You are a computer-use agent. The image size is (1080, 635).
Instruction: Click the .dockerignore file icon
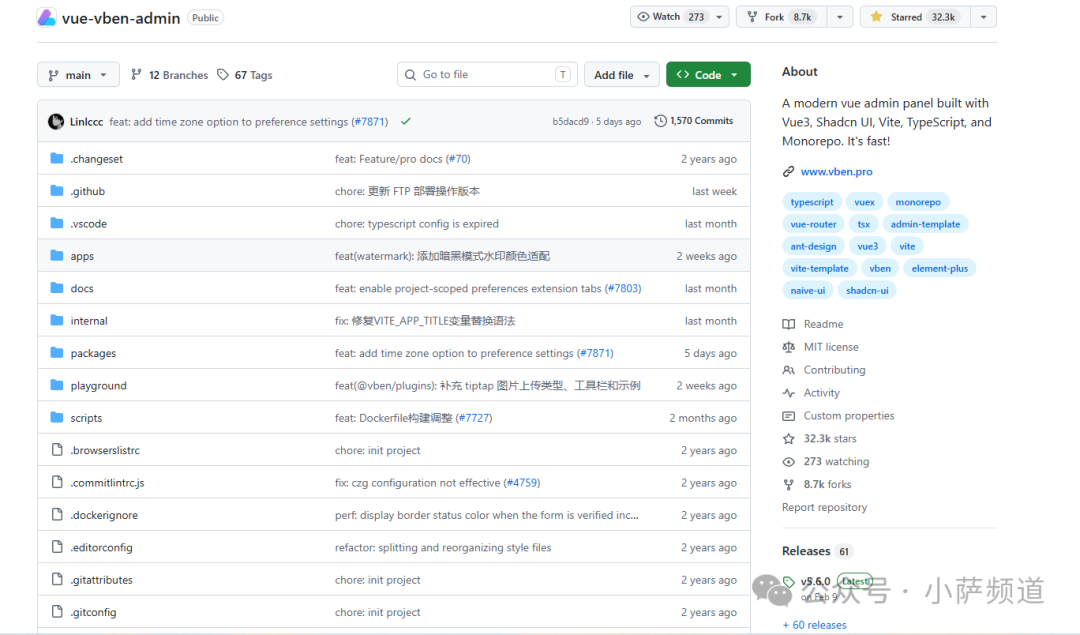[57, 514]
